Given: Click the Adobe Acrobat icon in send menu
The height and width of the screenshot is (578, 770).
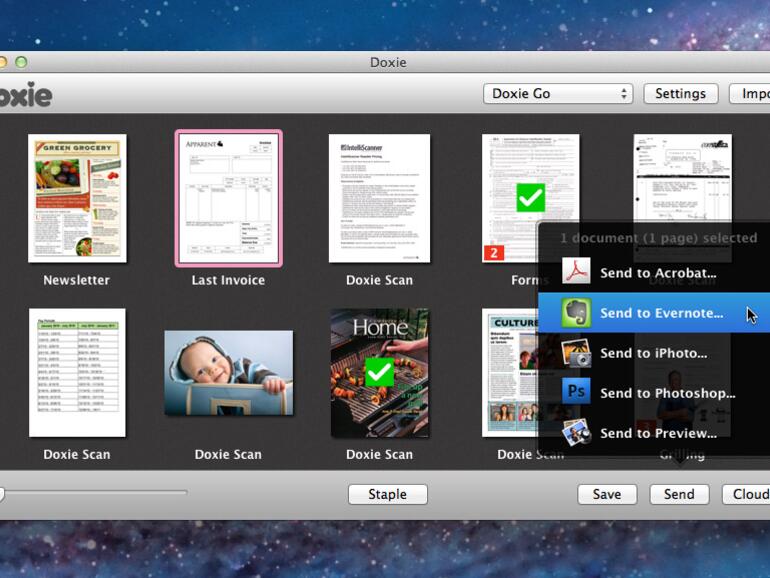Looking at the screenshot, I should 576,271.
